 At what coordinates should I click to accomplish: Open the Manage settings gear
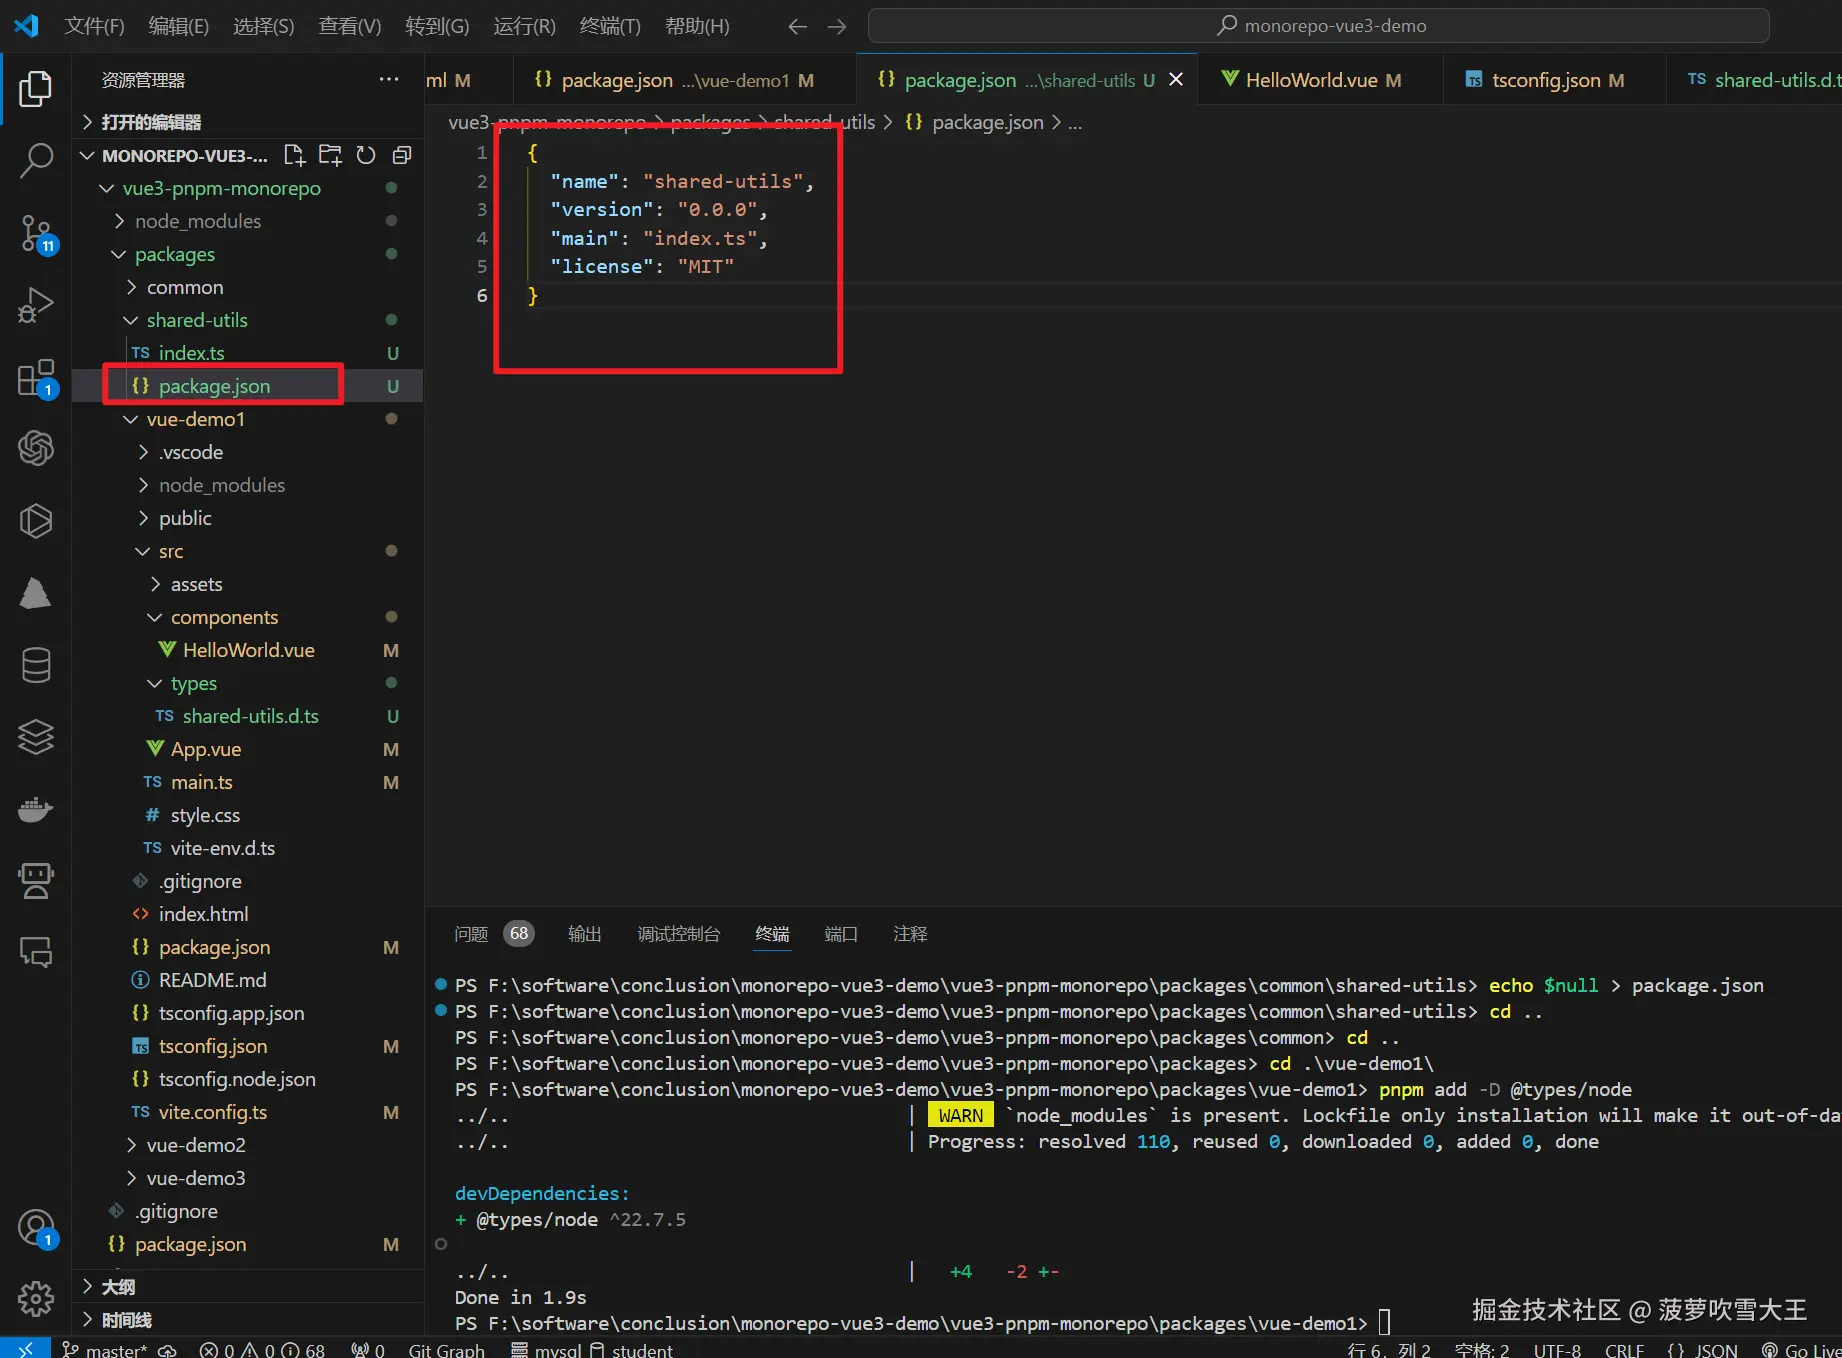pos(36,1299)
